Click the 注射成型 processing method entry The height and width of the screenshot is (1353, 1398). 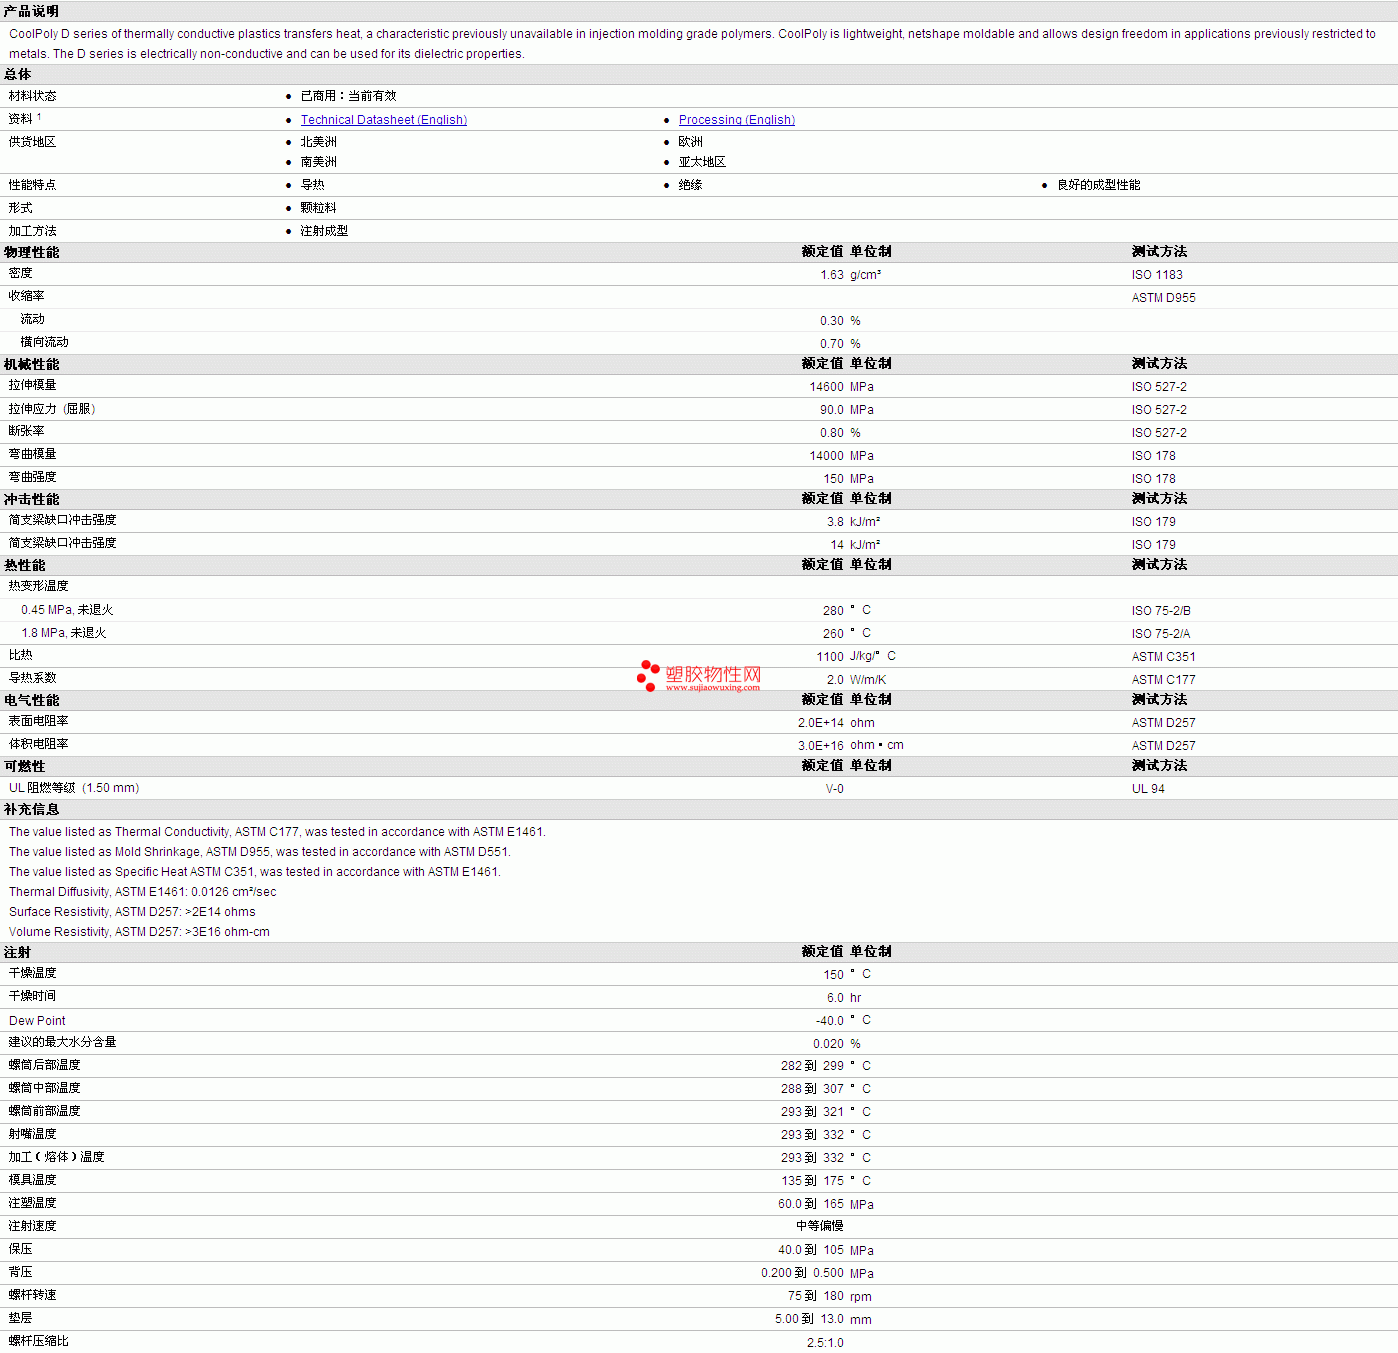click(x=324, y=231)
